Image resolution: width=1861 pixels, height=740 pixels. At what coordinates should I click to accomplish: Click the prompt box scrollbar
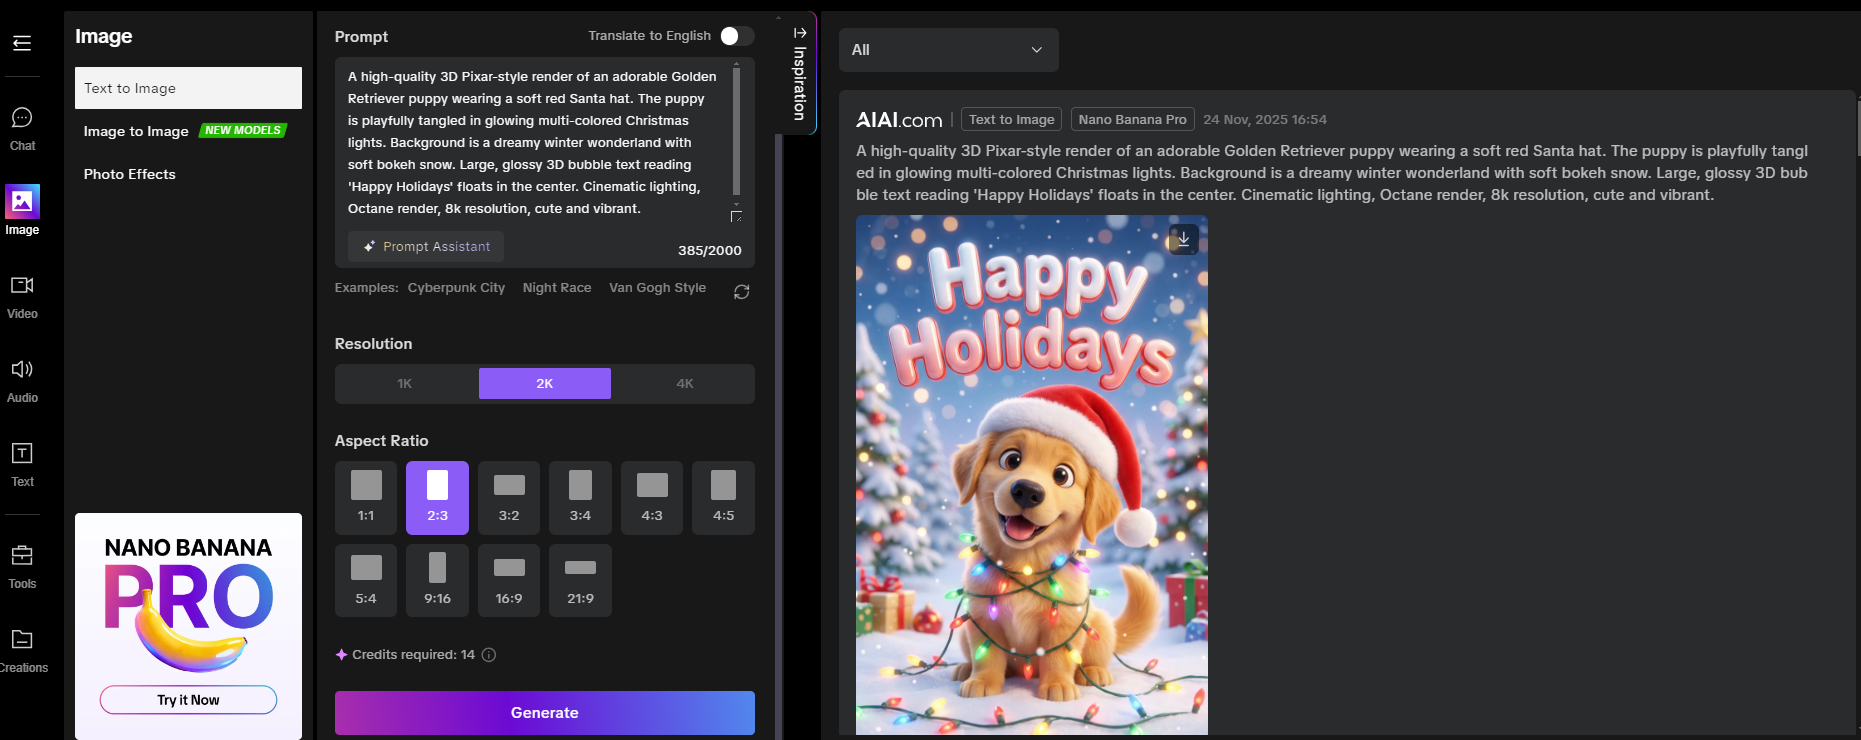coord(737,130)
